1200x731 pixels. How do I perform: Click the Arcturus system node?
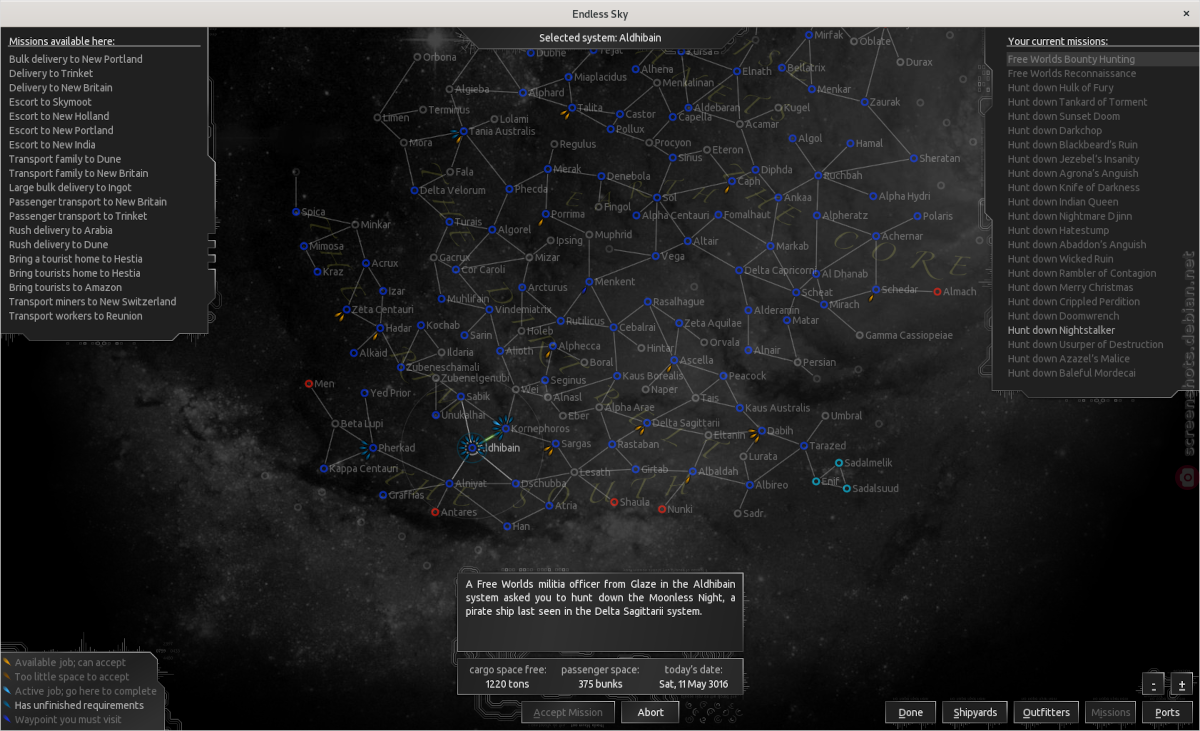(x=522, y=288)
